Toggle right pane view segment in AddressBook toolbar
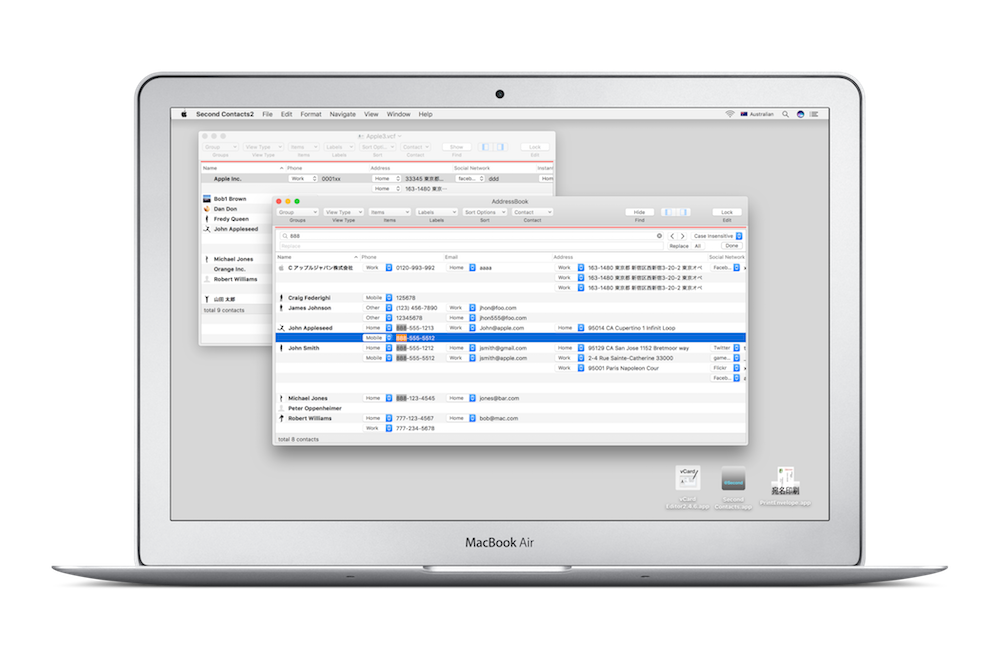Viewport: 1000px width, 657px height. pos(683,212)
